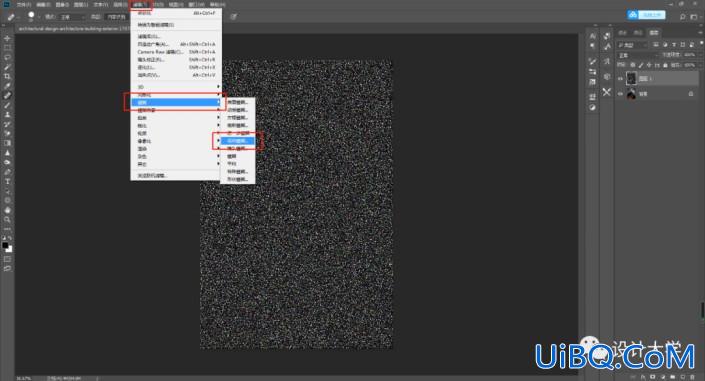Select the highlighted Healing Brush tool
Viewport: 705px width, 381px height.
pyautogui.click(x=7, y=95)
